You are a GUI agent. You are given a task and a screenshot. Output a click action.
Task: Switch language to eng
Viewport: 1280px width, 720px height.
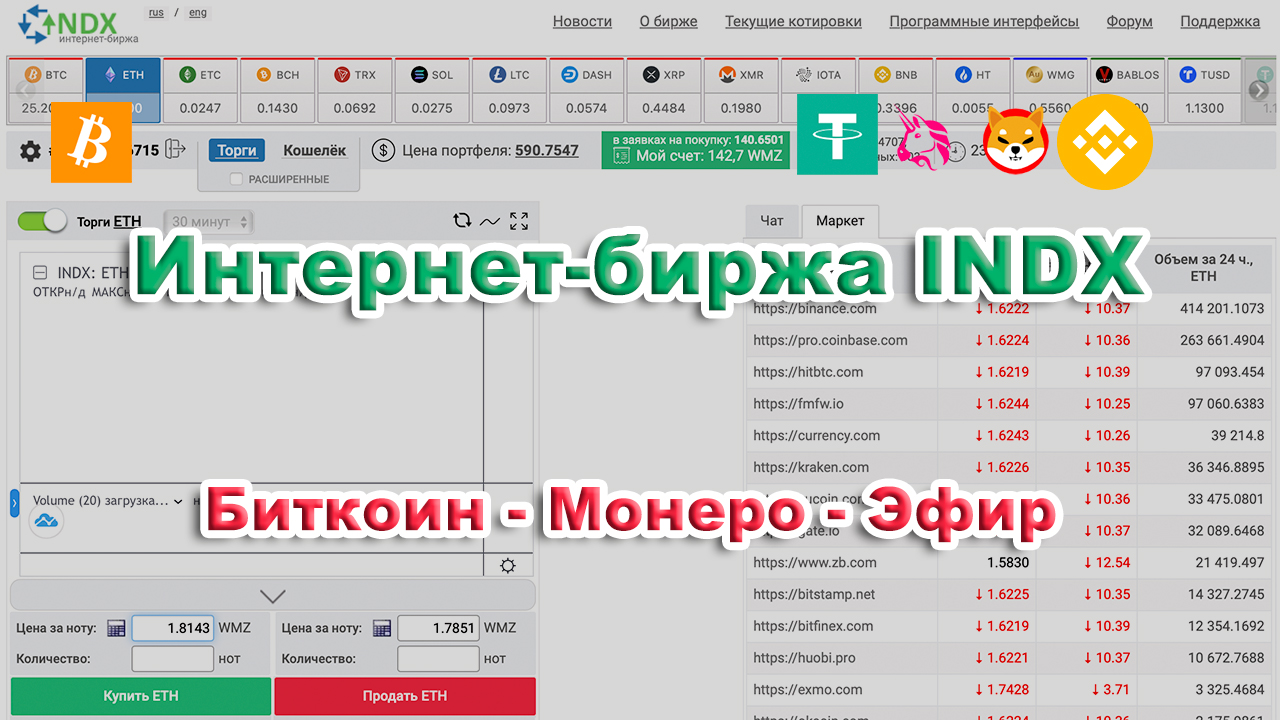coord(198,13)
